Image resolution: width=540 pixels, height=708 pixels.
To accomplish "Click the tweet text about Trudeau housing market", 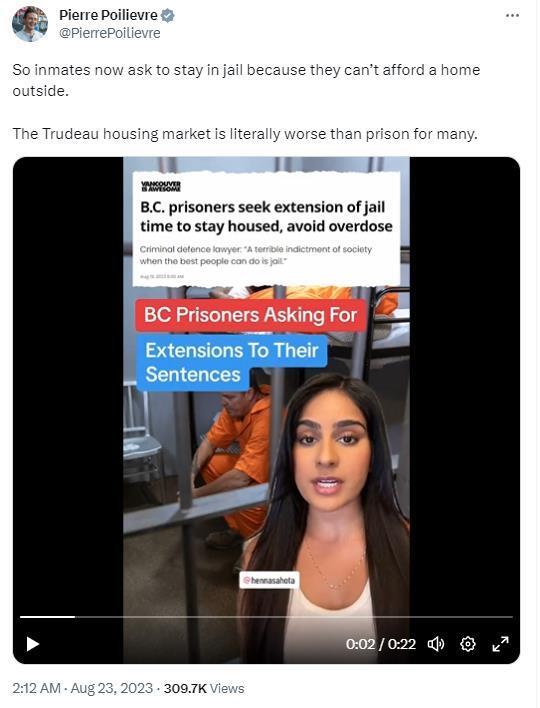I will tap(245, 134).
